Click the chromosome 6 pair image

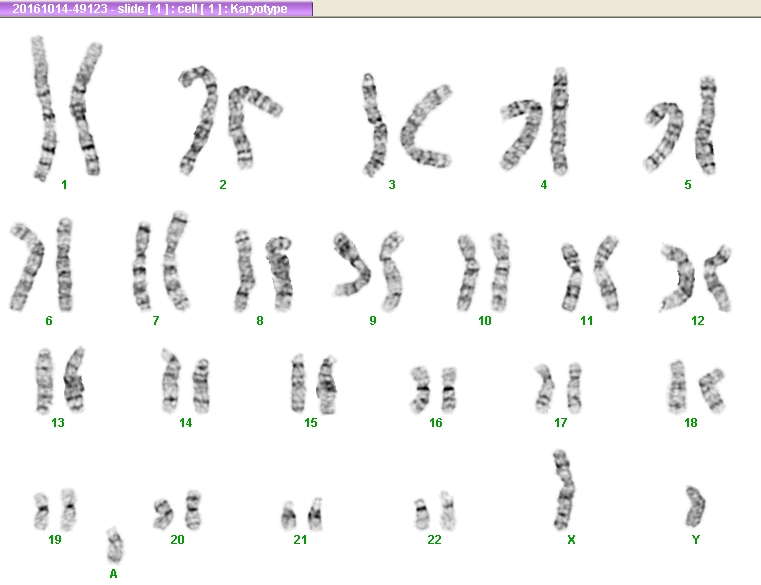[x=42, y=265]
